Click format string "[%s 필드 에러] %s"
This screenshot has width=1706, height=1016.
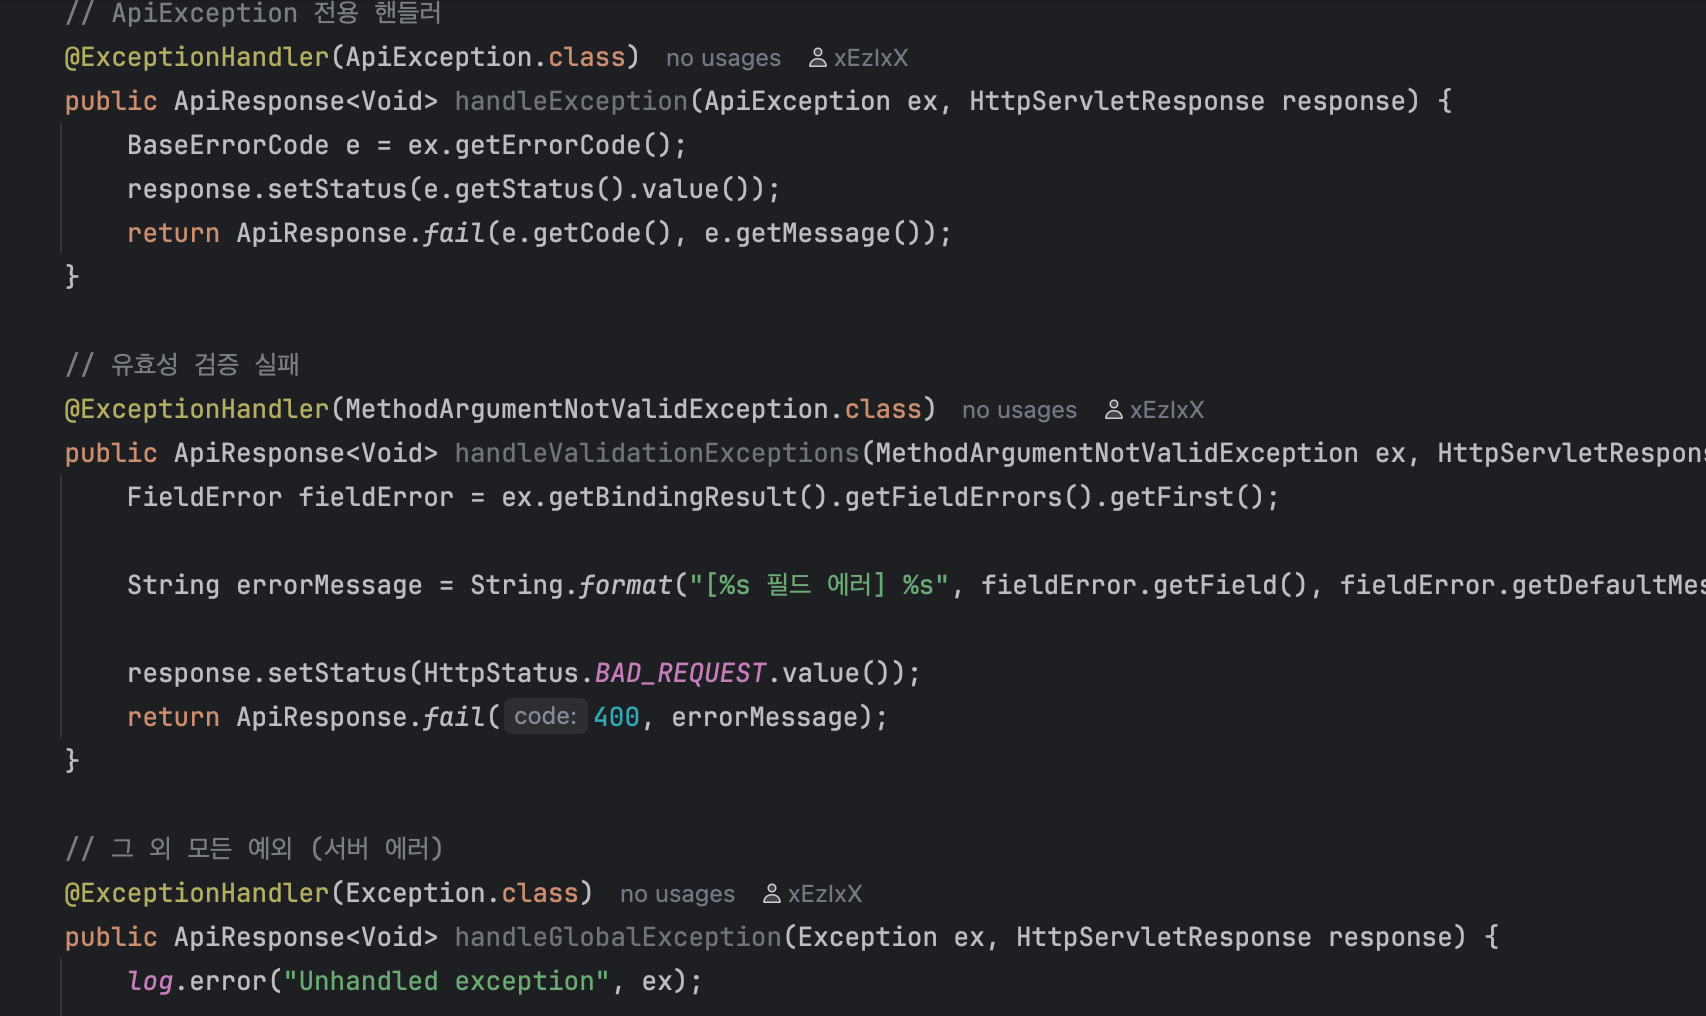click(819, 585)
